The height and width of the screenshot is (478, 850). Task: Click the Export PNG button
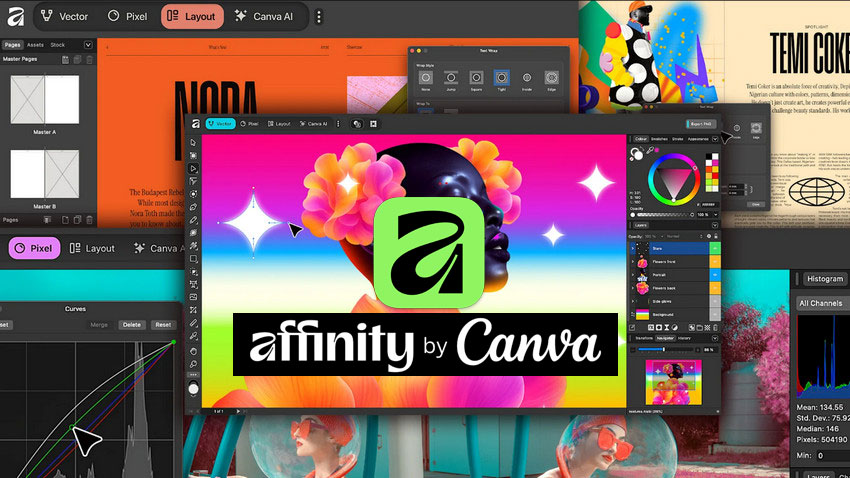(x=701, y=124)
